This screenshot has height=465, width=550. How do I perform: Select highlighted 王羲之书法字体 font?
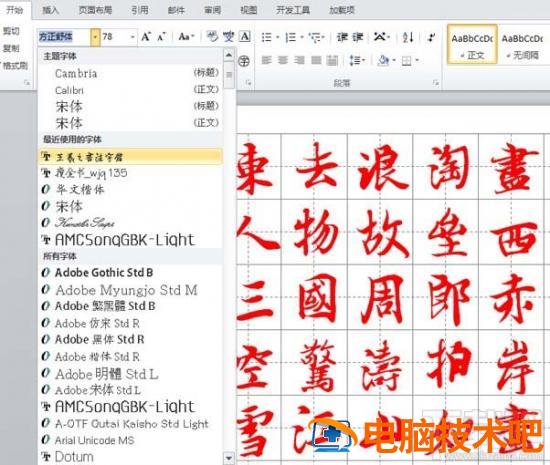130,156
